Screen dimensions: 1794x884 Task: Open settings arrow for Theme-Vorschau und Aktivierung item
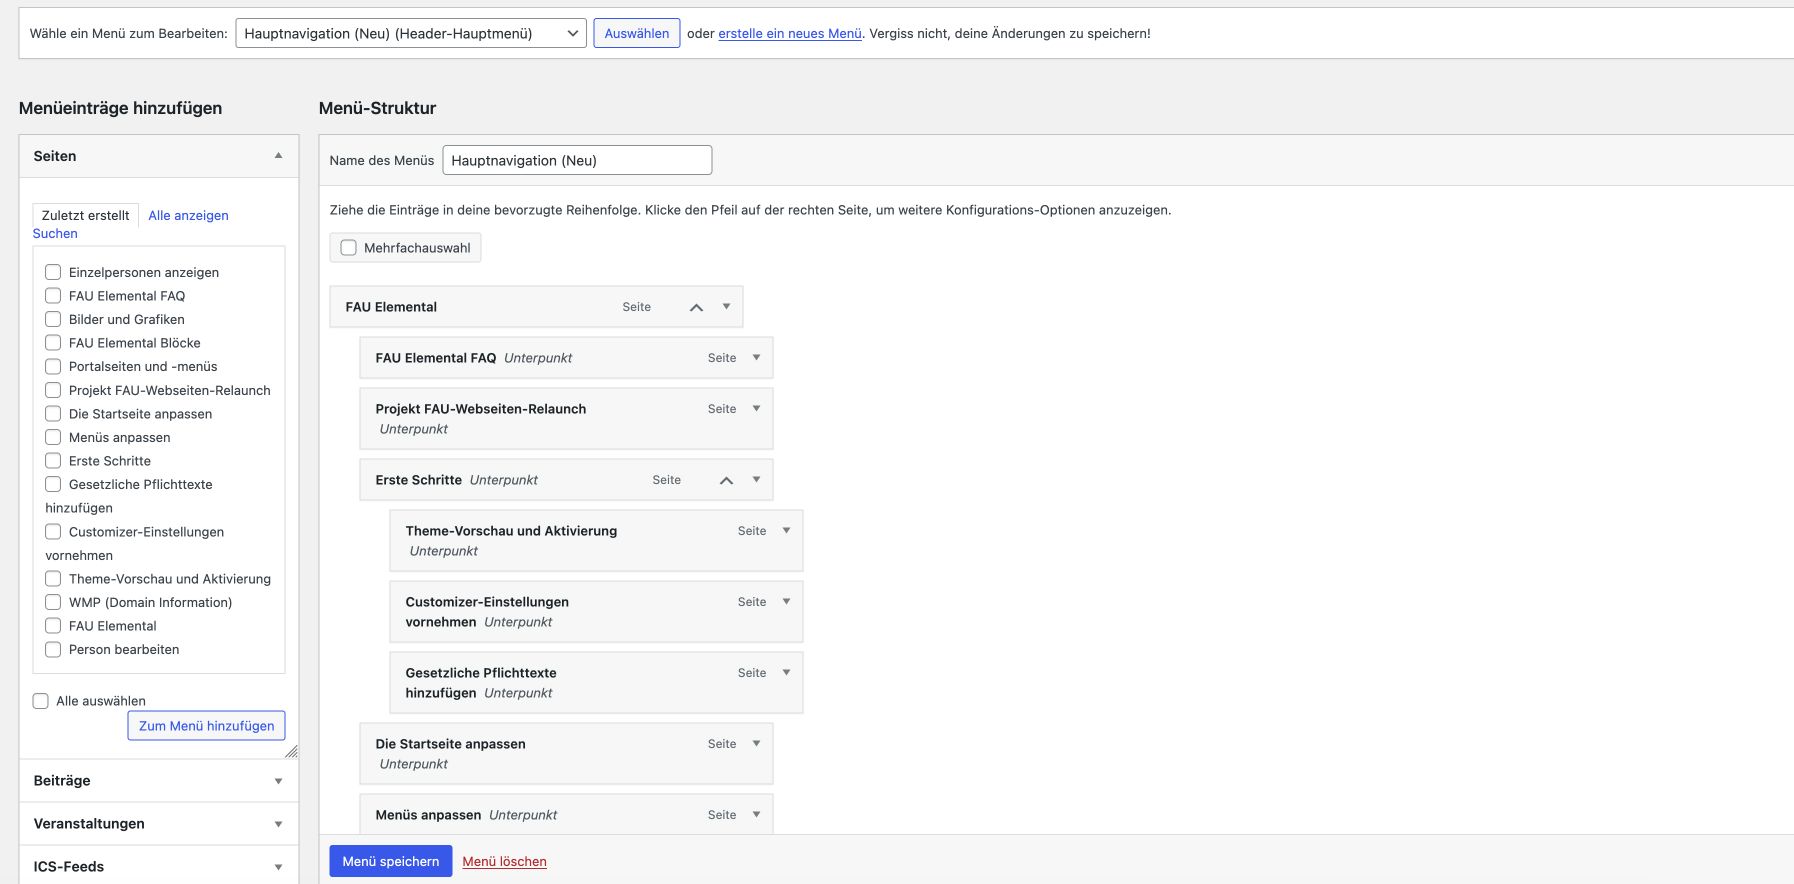[786, 531]
